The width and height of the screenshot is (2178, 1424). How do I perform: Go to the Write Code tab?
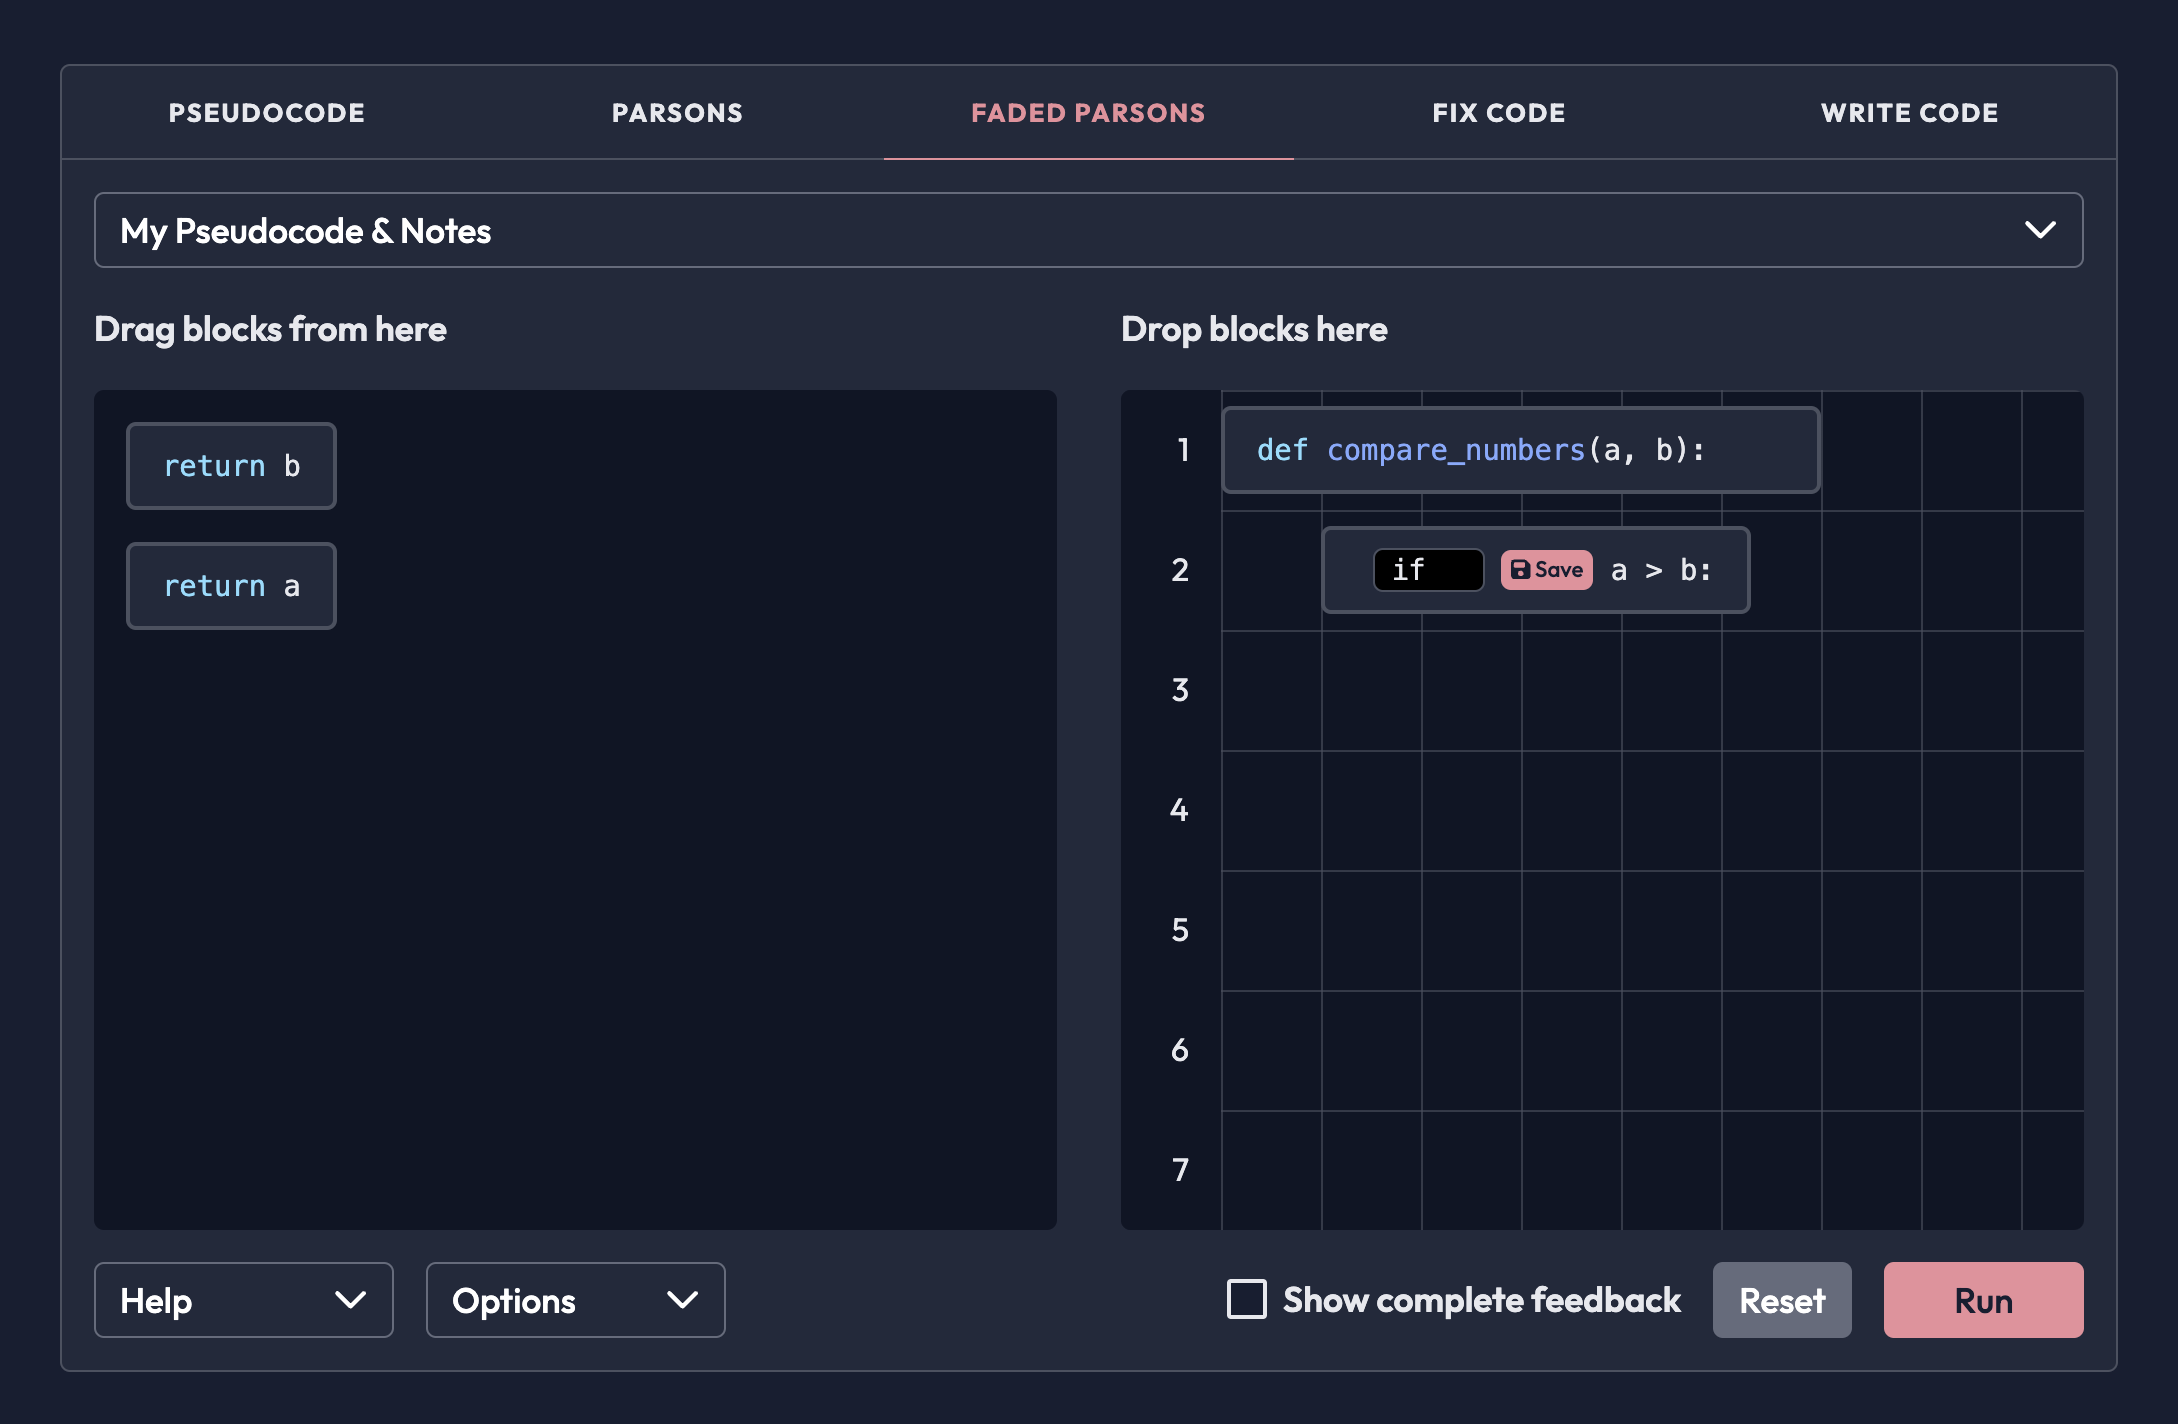(1910, 113)
